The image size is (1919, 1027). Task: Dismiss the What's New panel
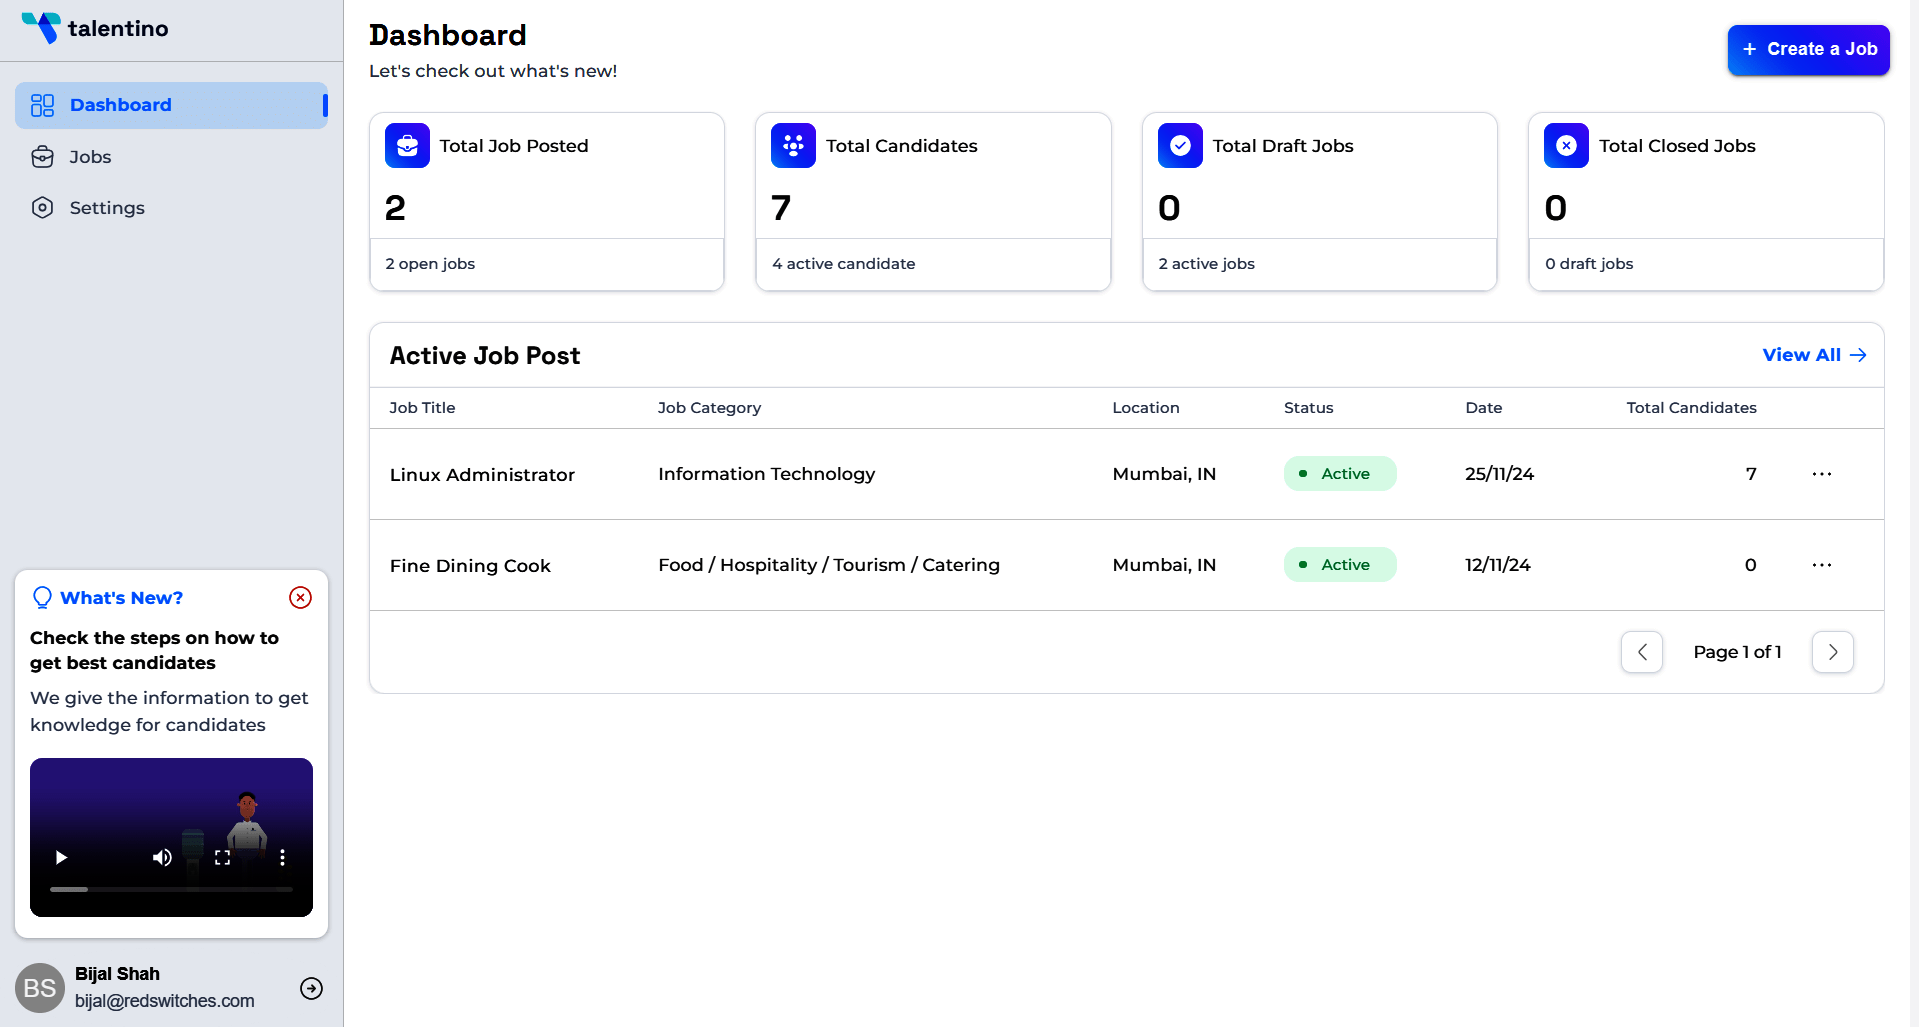point(299,597)
